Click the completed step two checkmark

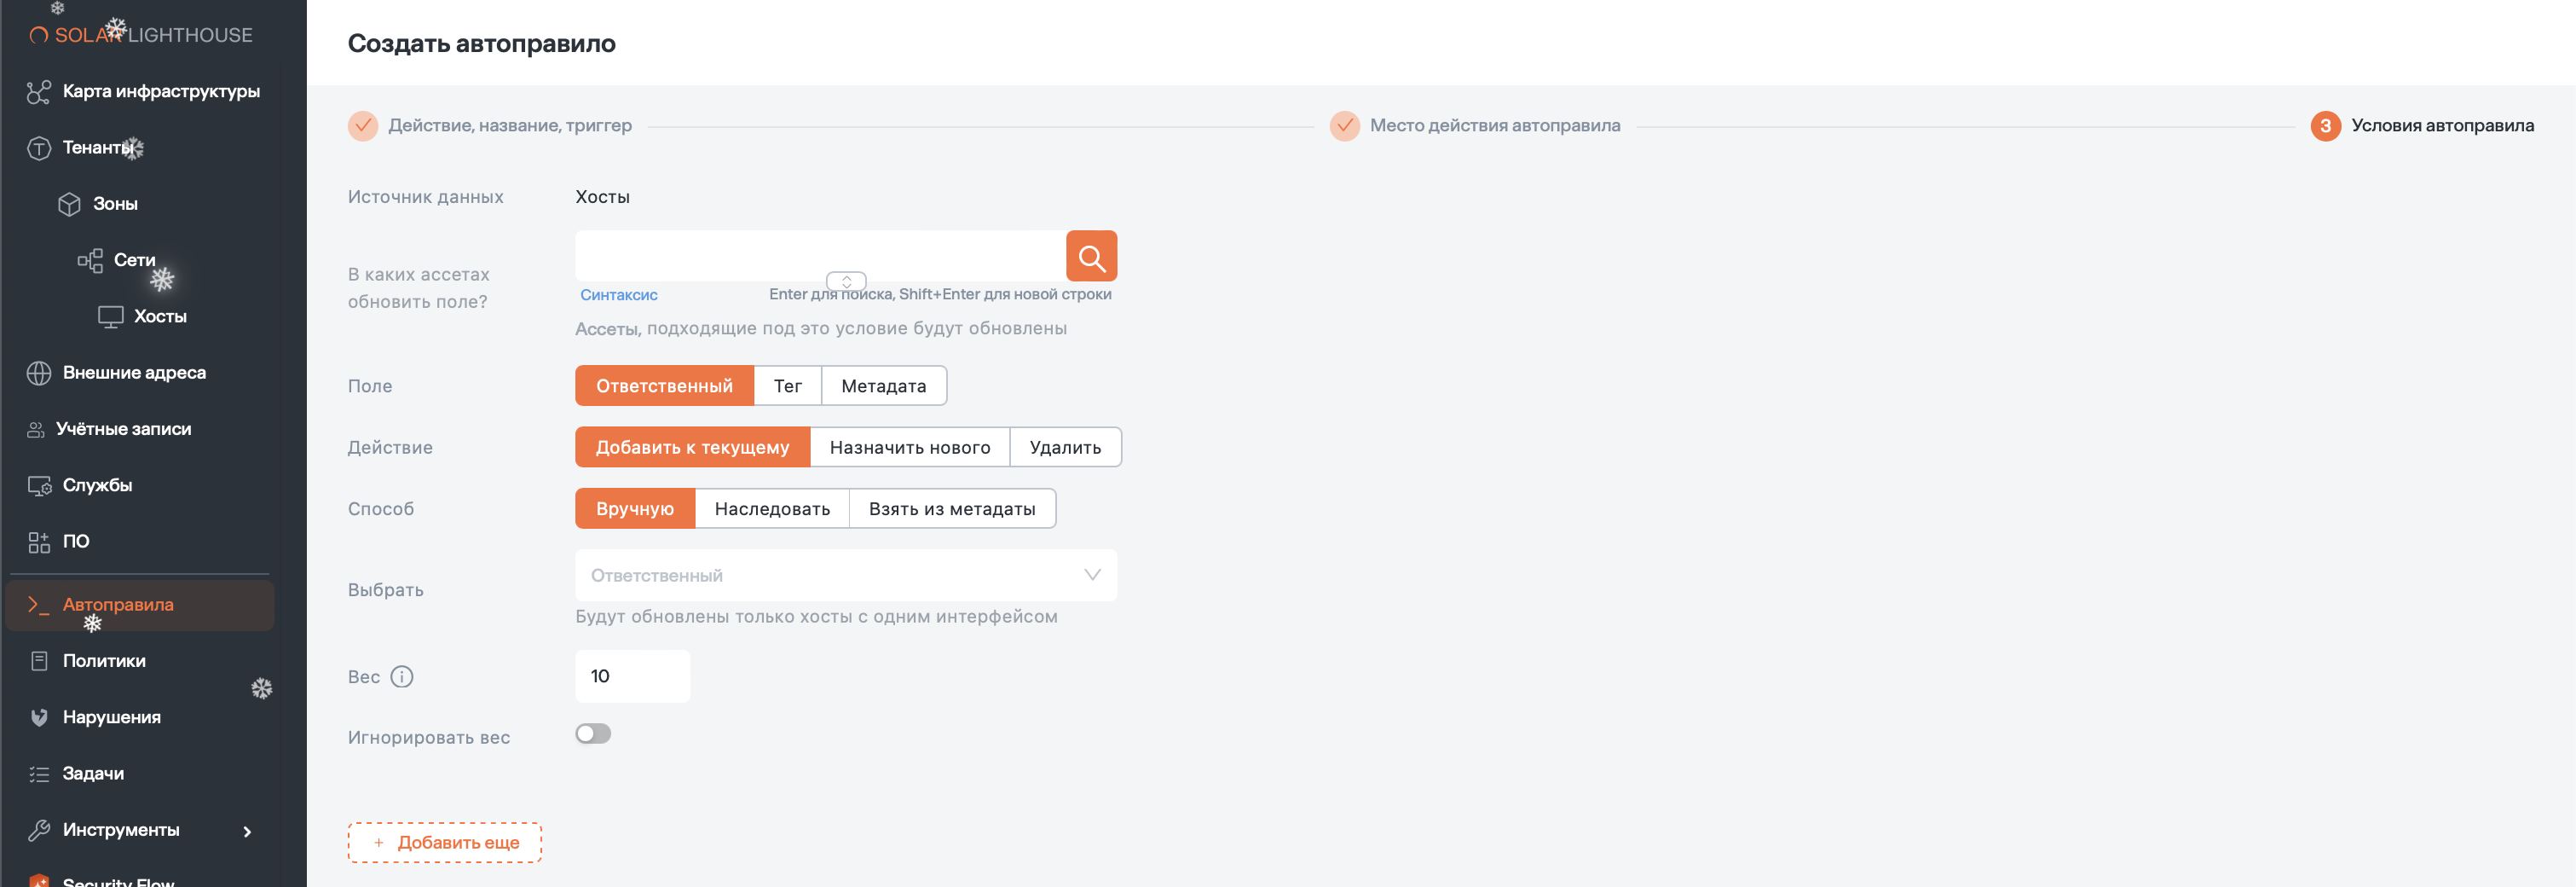(x=1344, y=126)
